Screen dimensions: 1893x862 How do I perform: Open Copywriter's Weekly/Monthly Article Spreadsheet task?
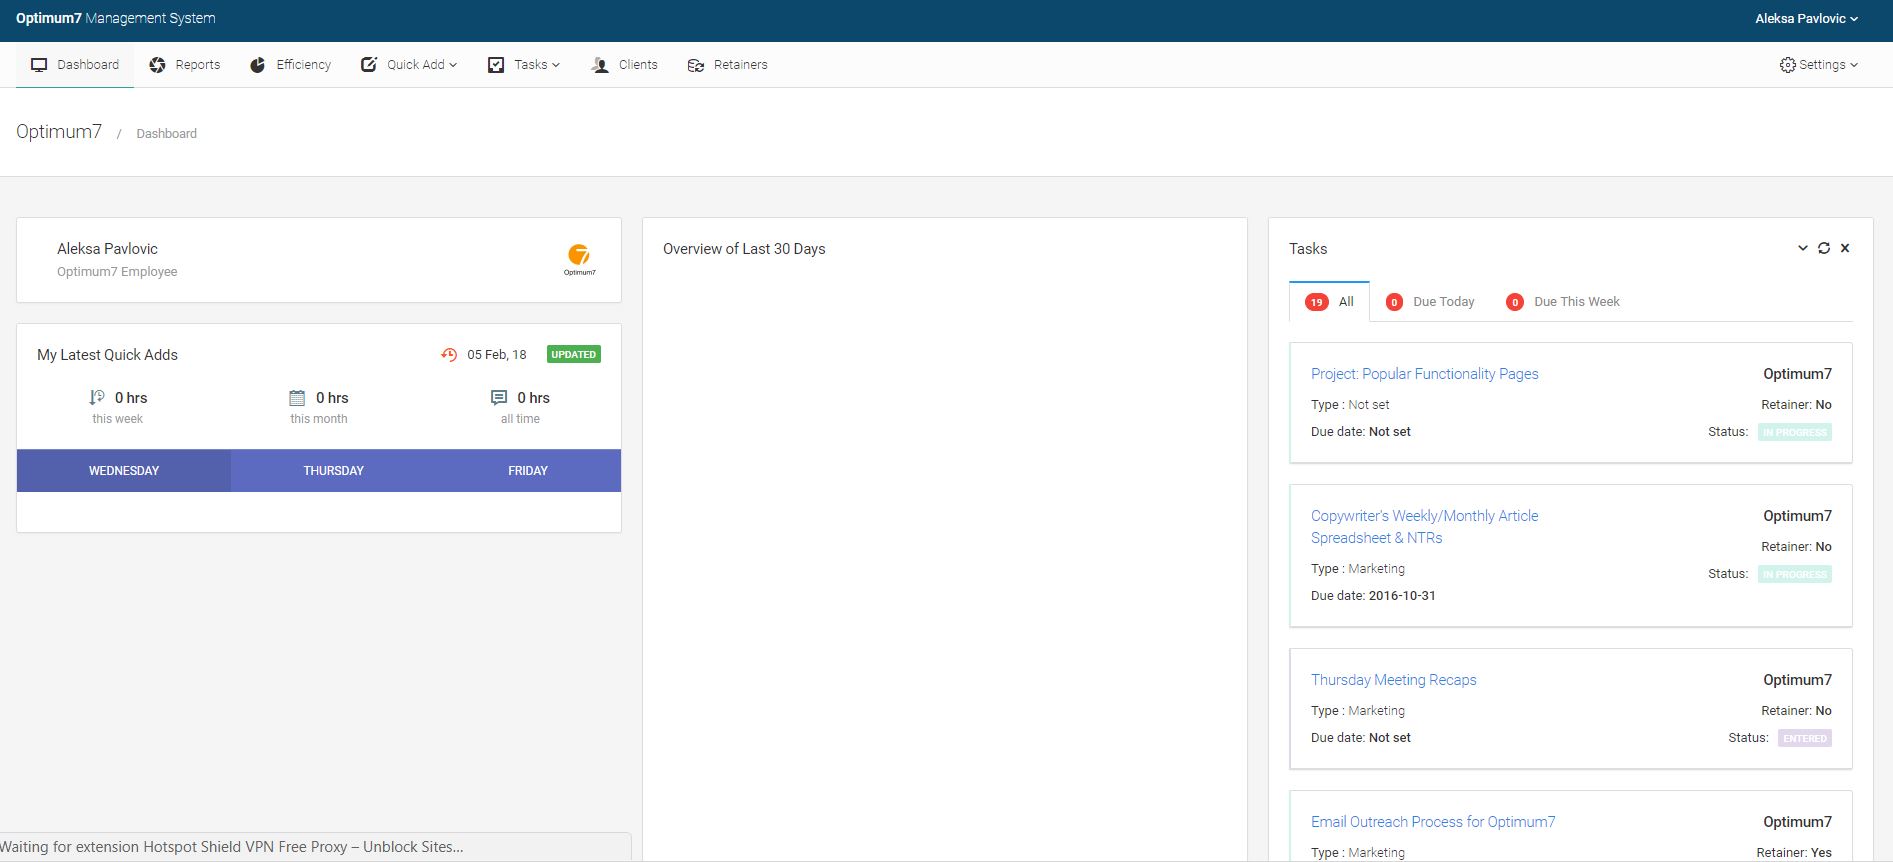pos(1425,527)
